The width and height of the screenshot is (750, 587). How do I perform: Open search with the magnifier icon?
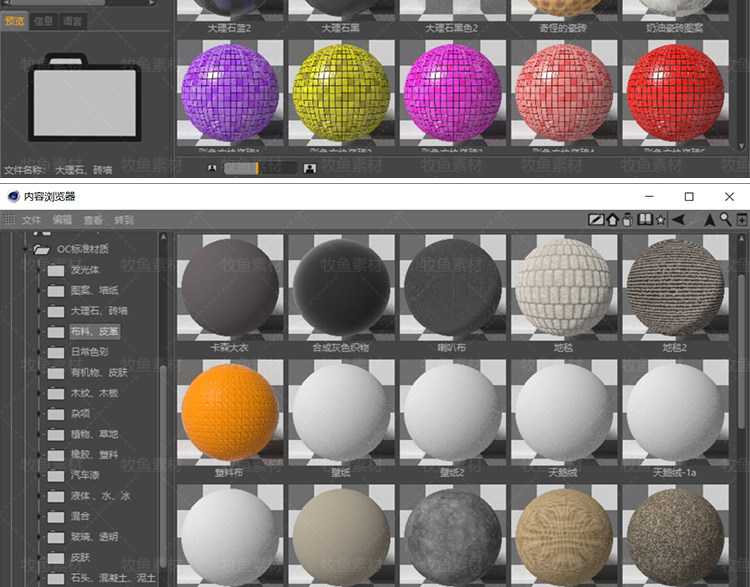pyautogui.click(x=726, y=220)
